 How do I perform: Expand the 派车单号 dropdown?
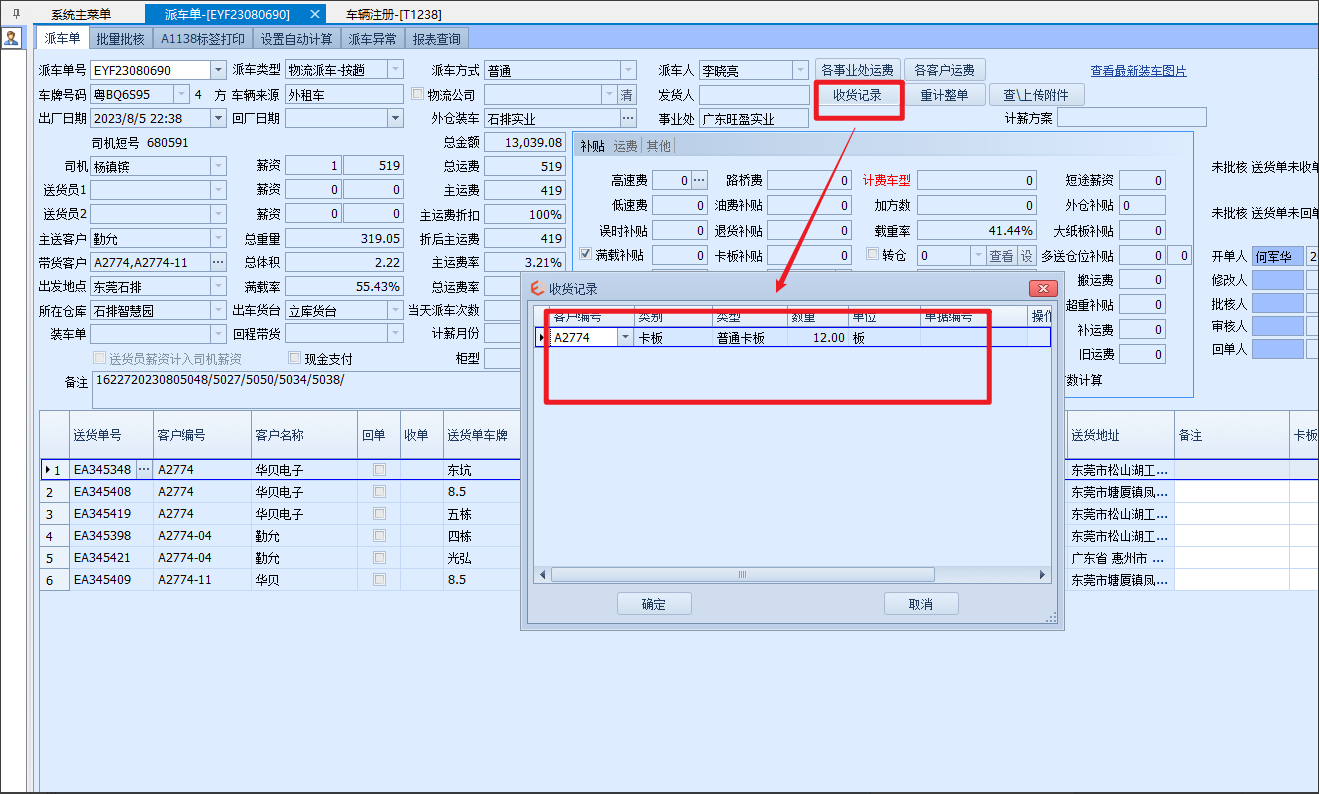[219, 70]
